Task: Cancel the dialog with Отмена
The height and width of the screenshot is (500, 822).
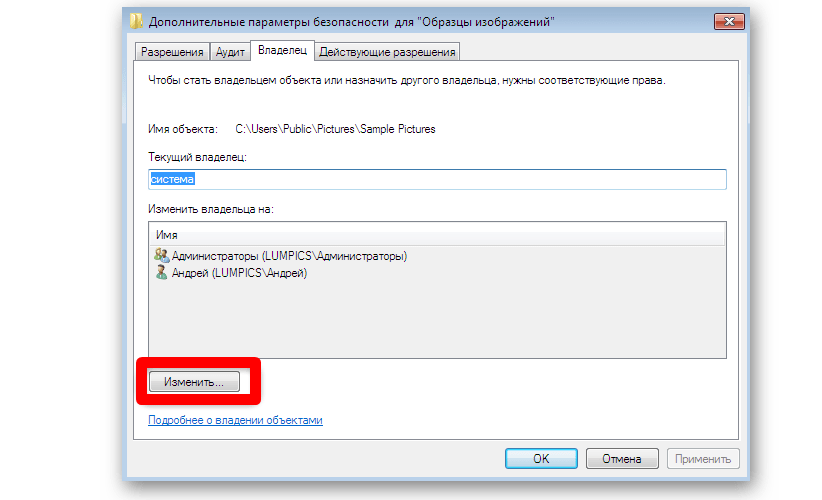Action: click(622, 459)
